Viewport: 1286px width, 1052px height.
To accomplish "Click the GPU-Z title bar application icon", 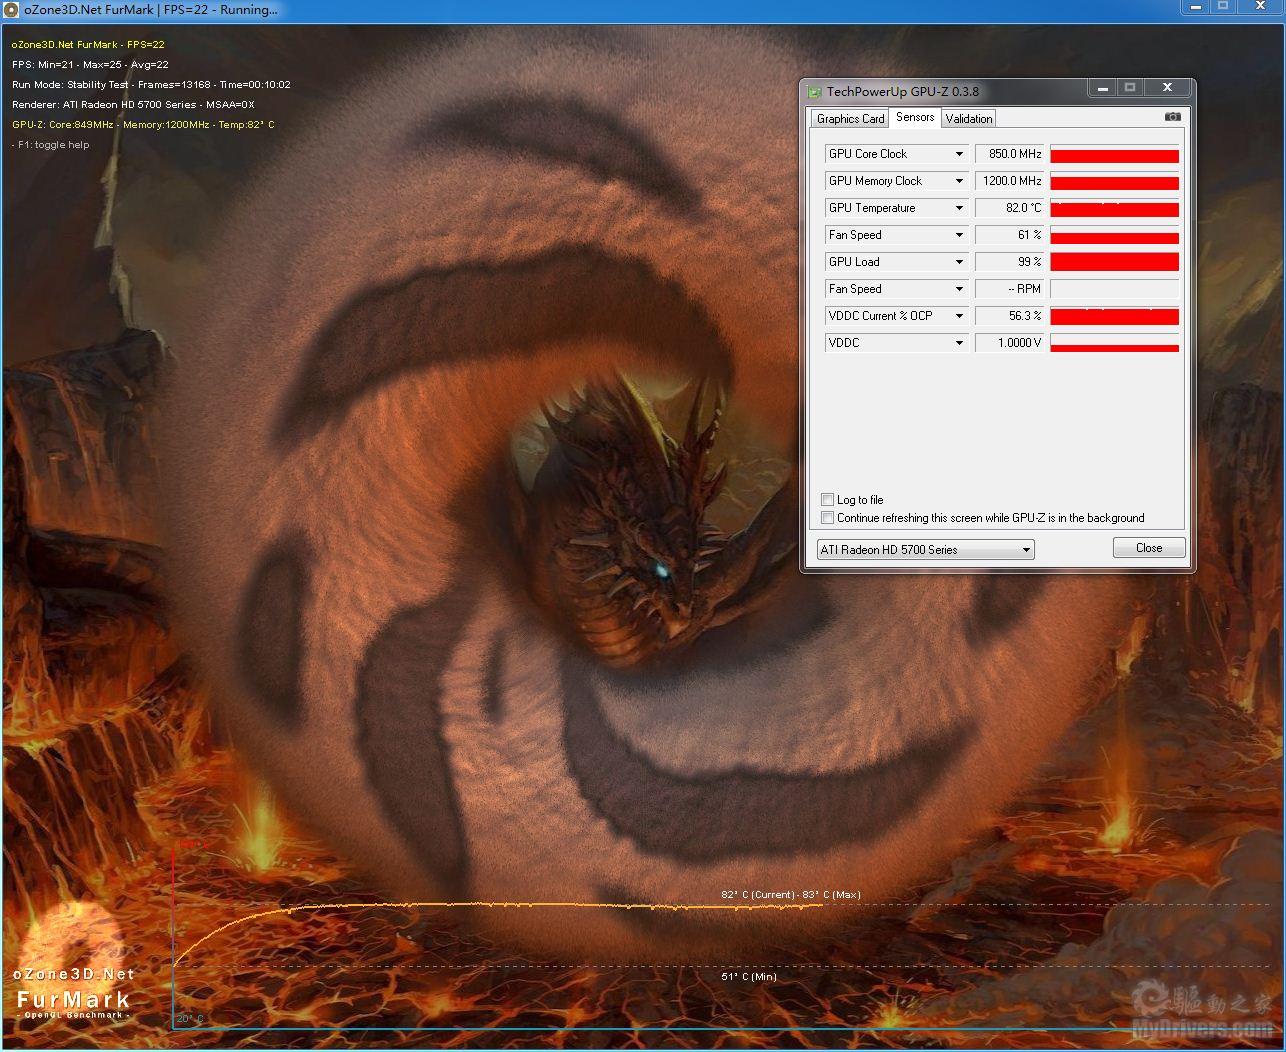I will tap(815, 91).
